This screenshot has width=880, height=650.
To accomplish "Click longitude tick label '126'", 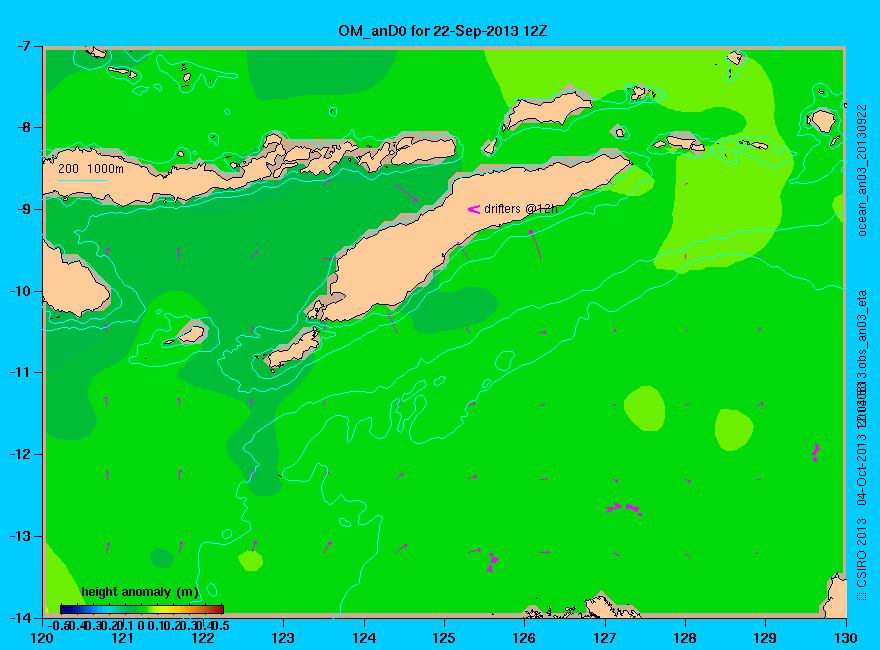I will tap(524, 638).
